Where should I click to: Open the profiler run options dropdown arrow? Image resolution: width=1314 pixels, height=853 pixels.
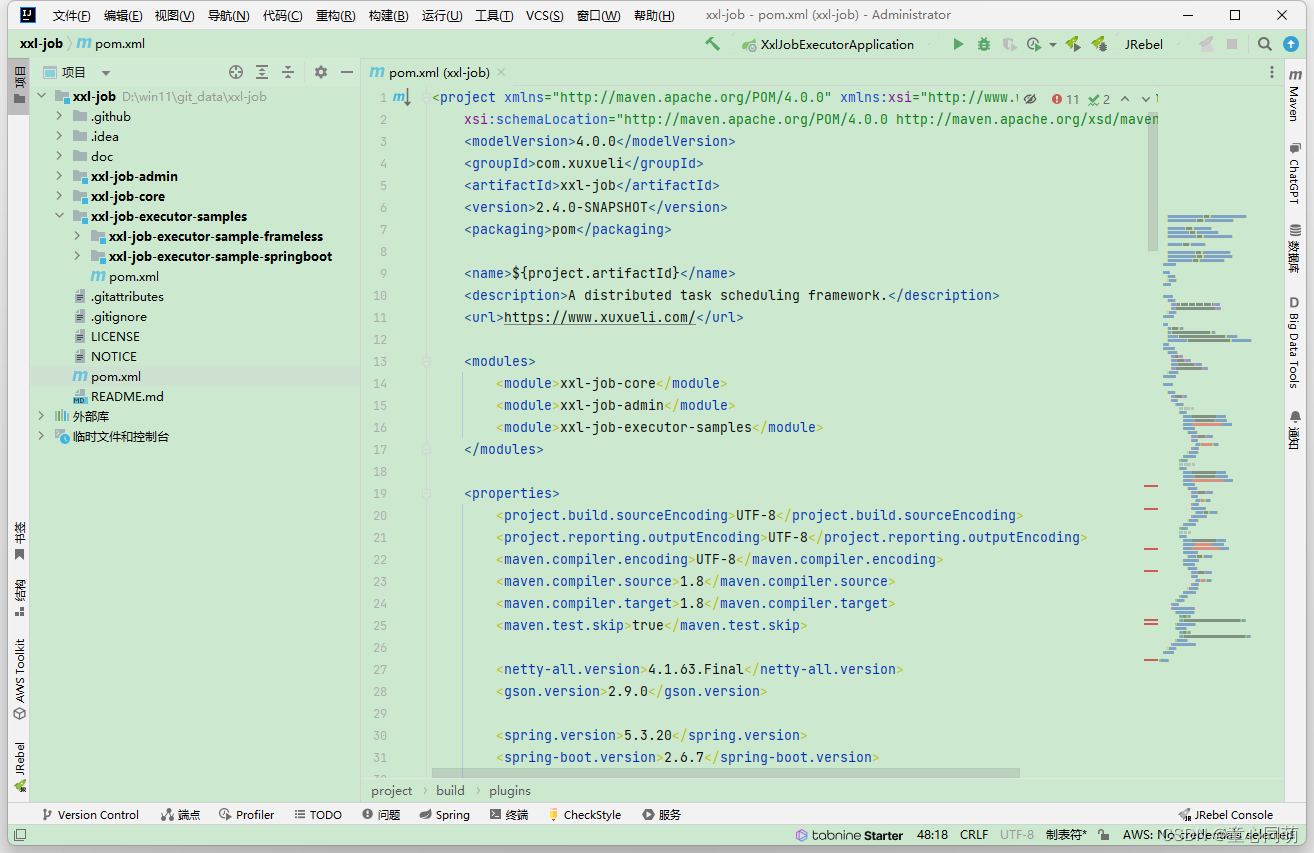click(1053, 45)
